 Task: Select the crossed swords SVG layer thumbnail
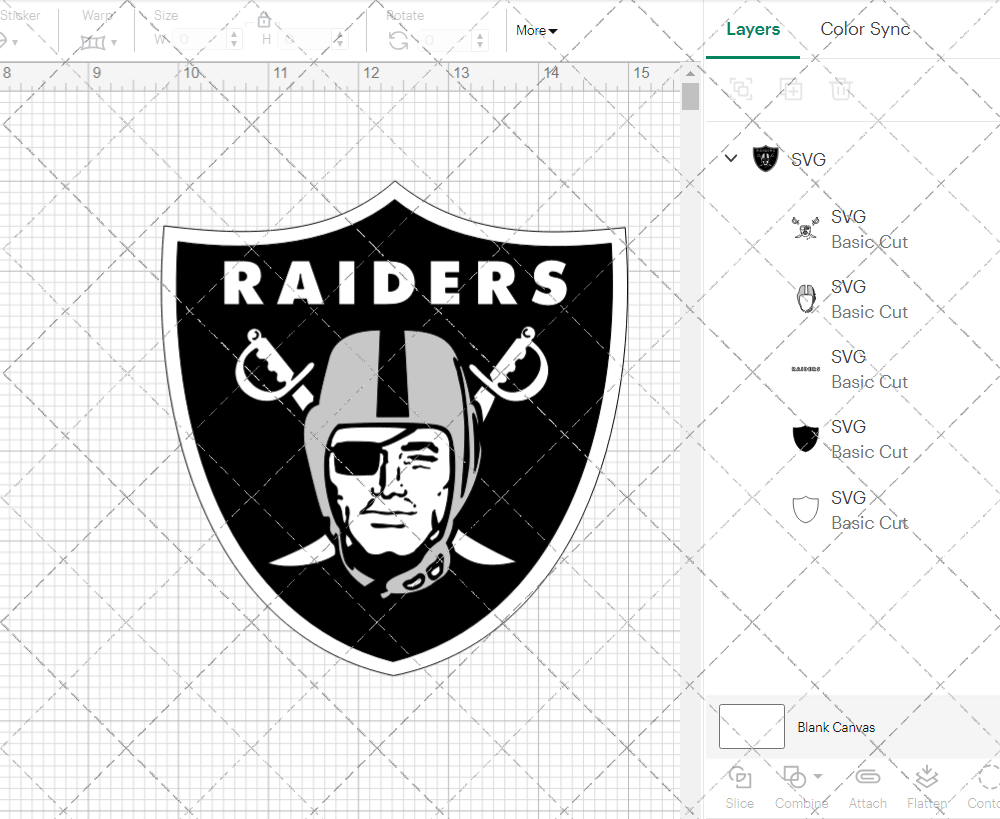805,228
